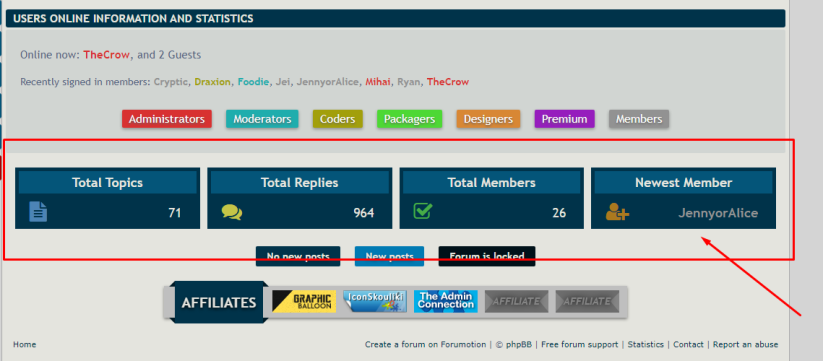This screenshot has width=823, height=361.
Task: Click the Packagers group legend button
Action: click(409, 119)
